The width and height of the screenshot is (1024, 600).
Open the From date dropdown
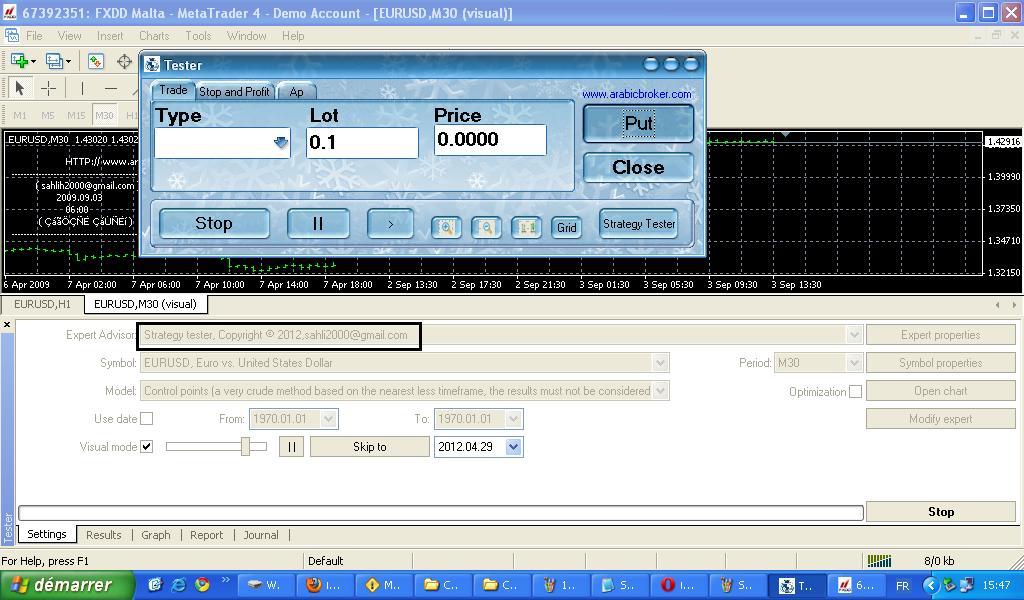pos(328,418)
